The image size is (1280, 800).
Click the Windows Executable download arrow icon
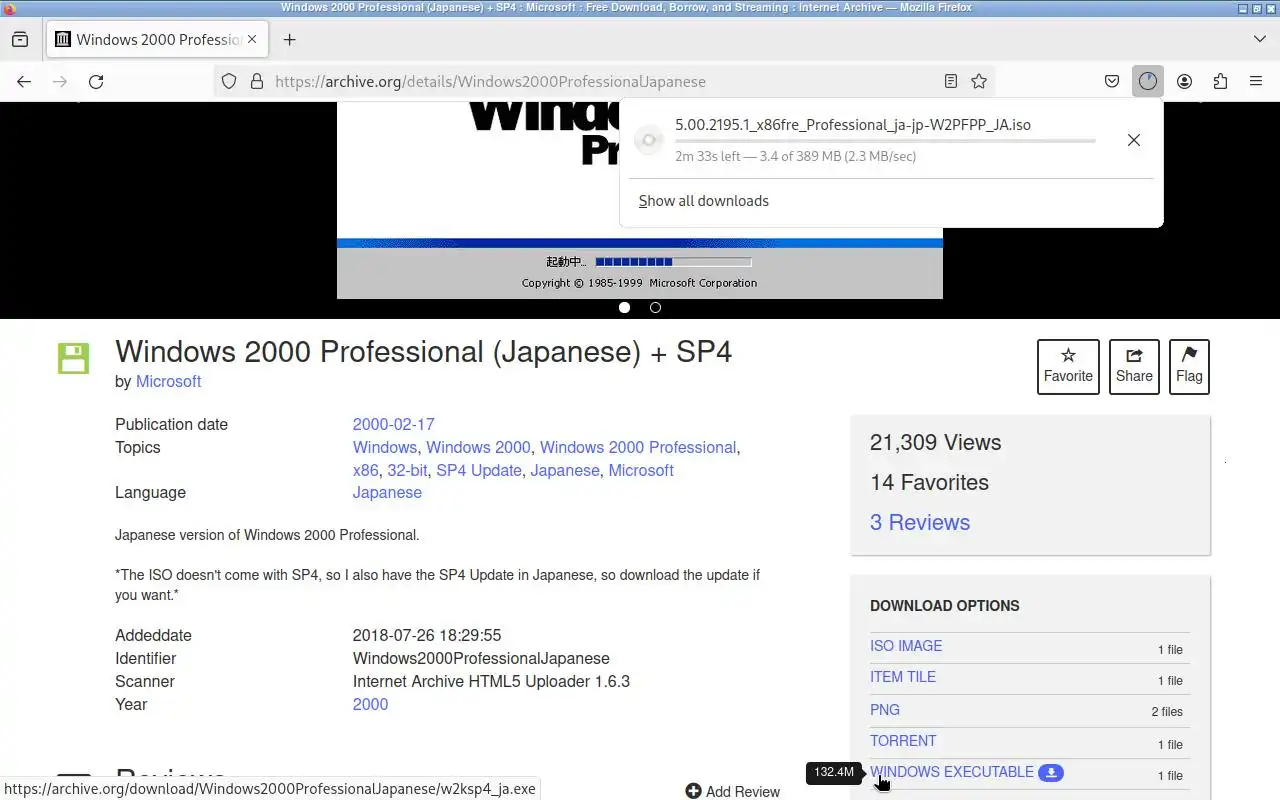[x=1051, y=773]
